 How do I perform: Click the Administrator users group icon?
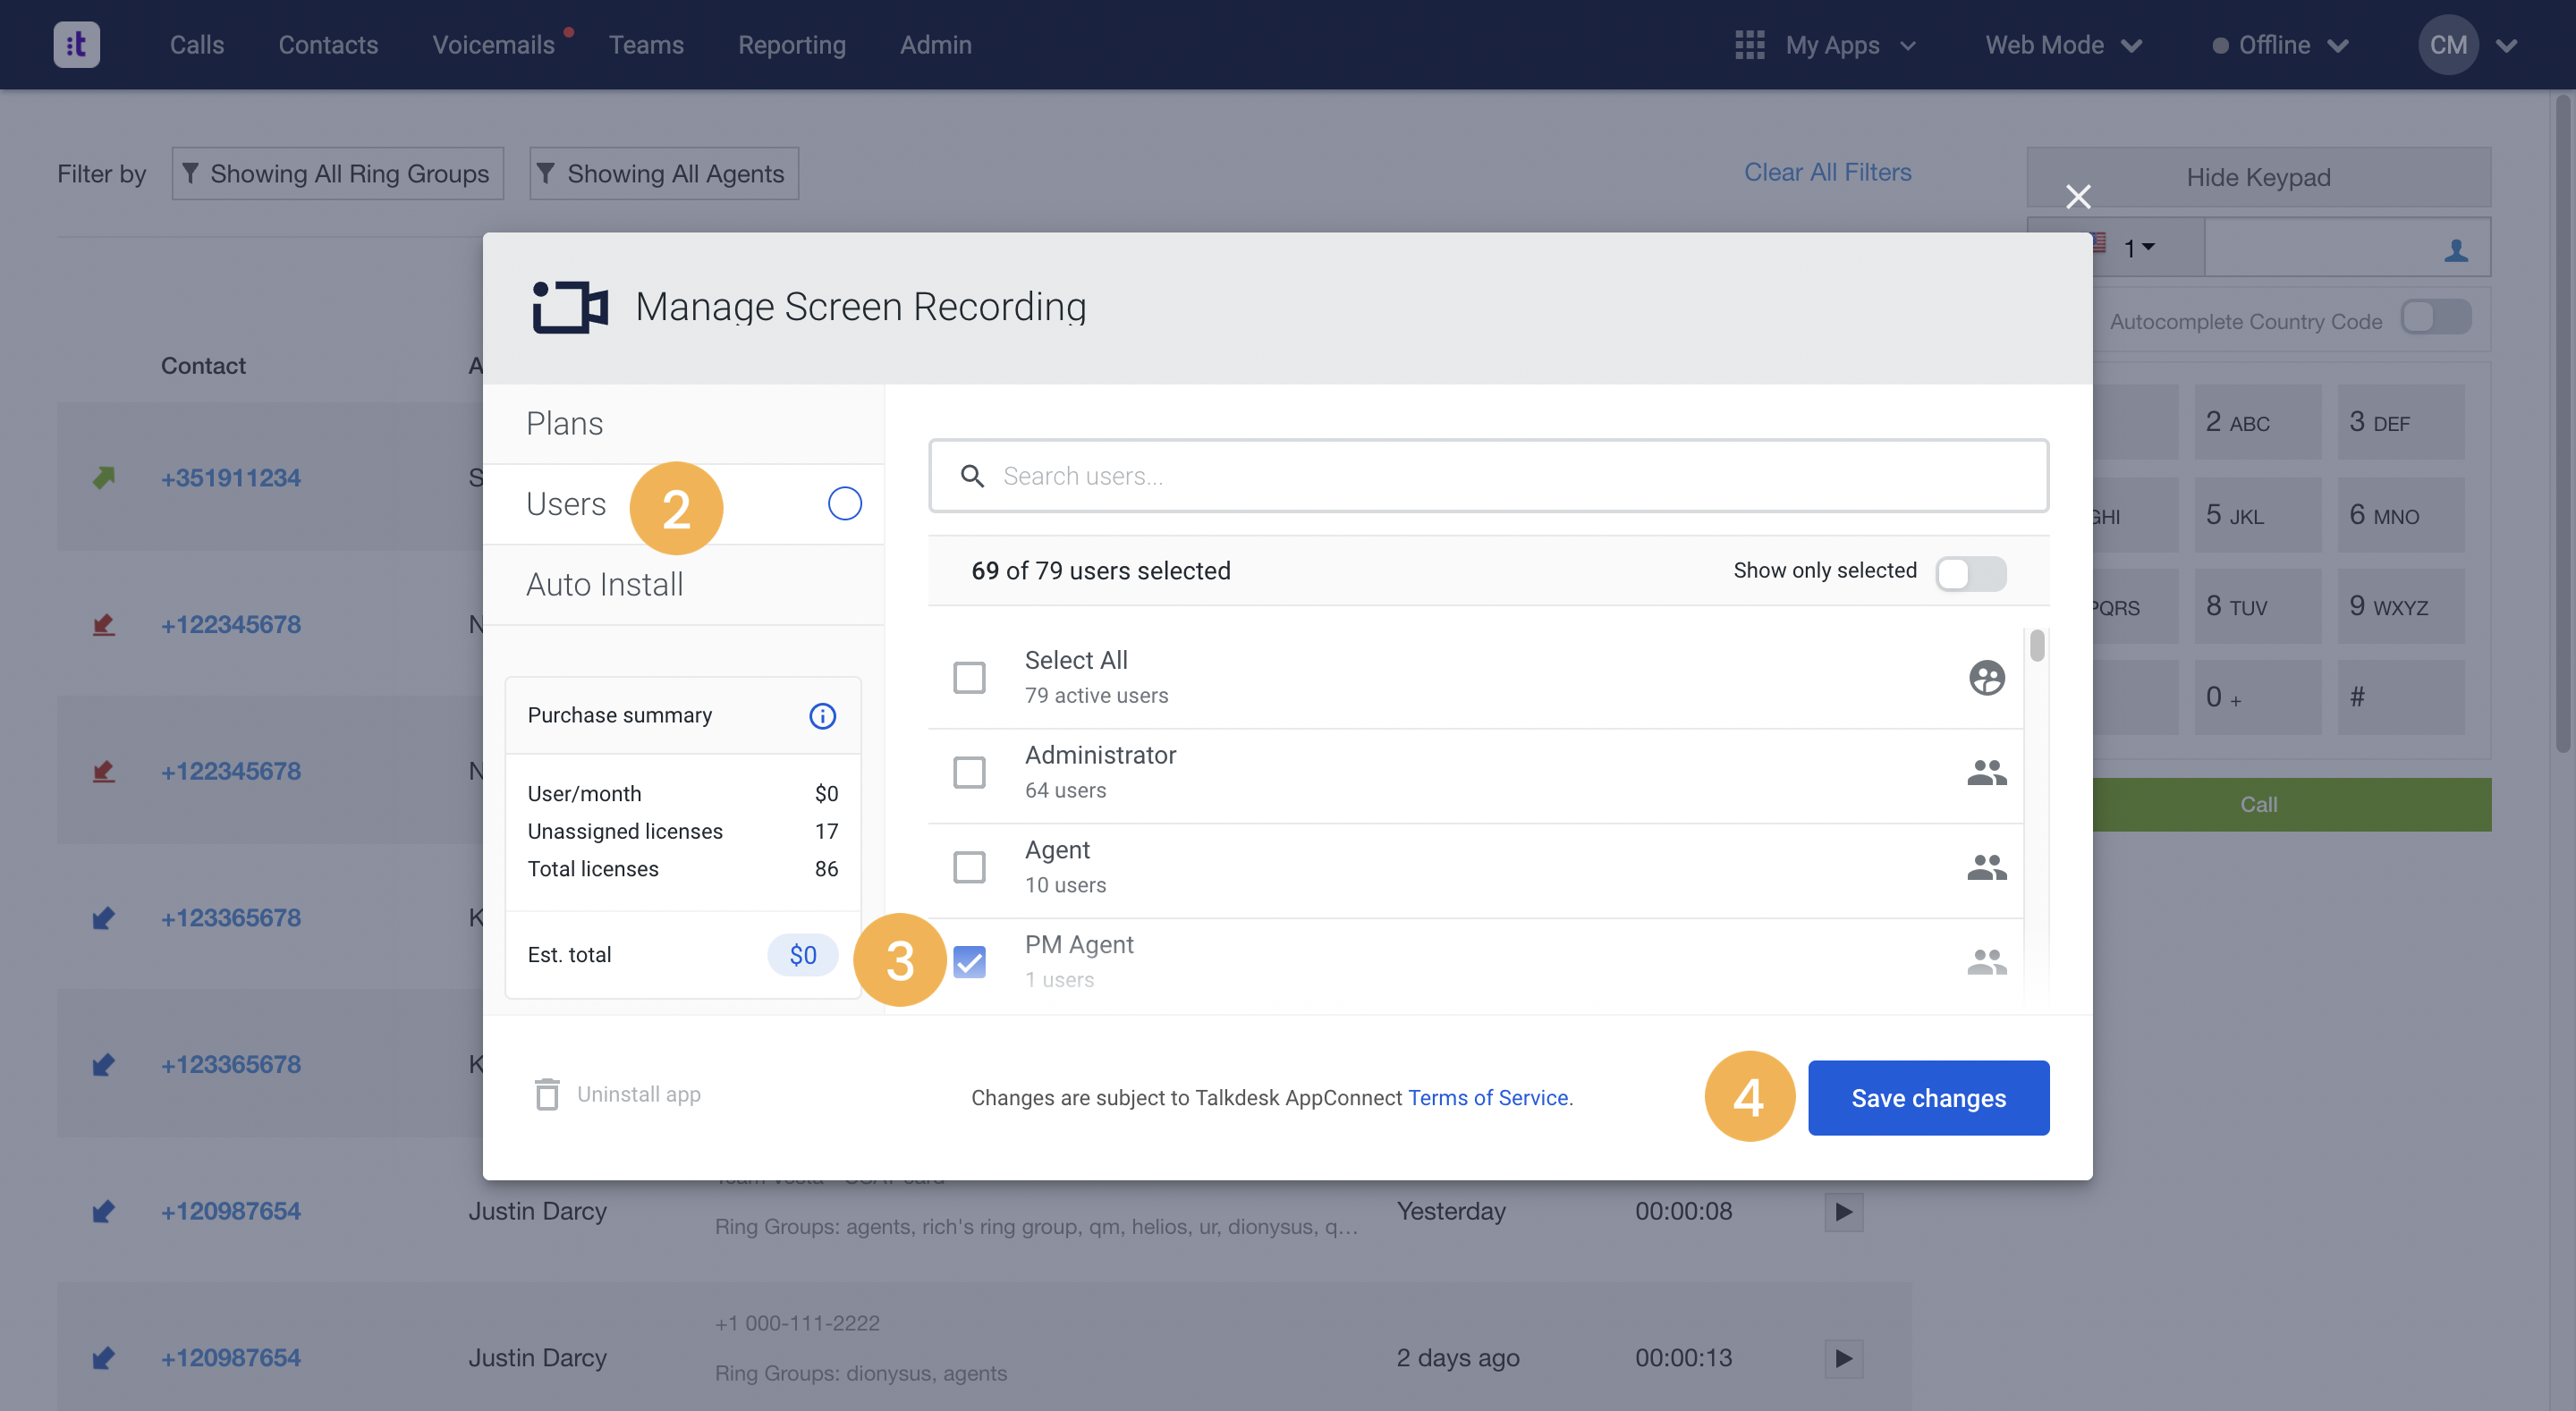pyautogui.click(x=1986, y=772)
